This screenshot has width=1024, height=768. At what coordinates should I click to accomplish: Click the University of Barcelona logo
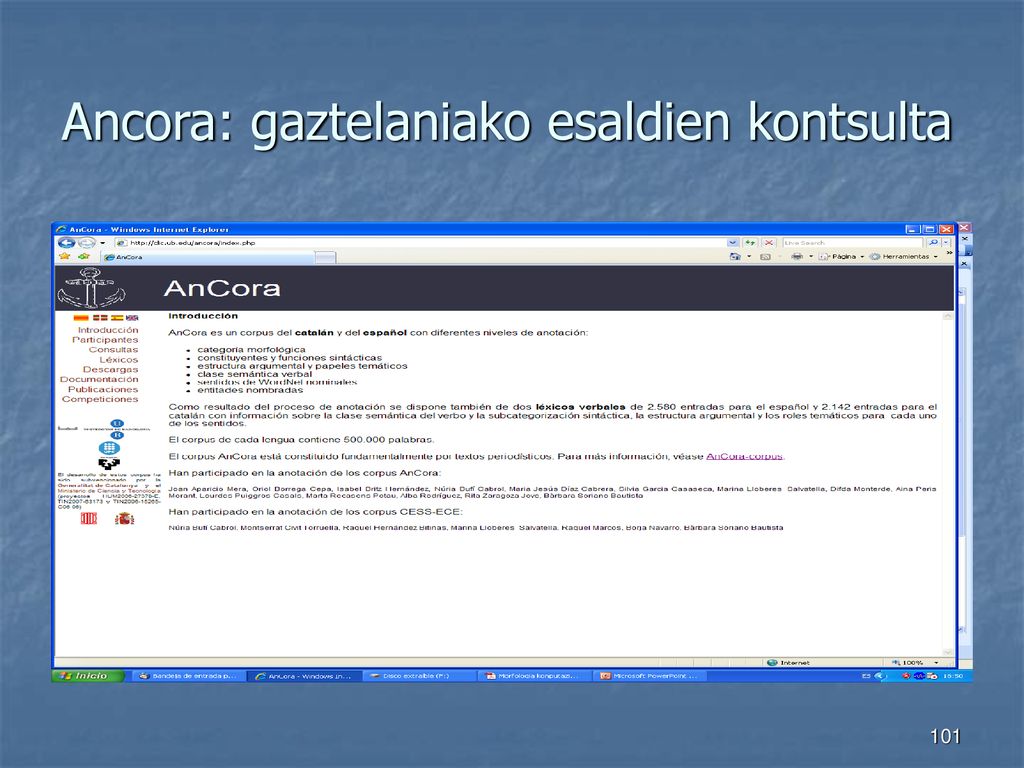116,429
